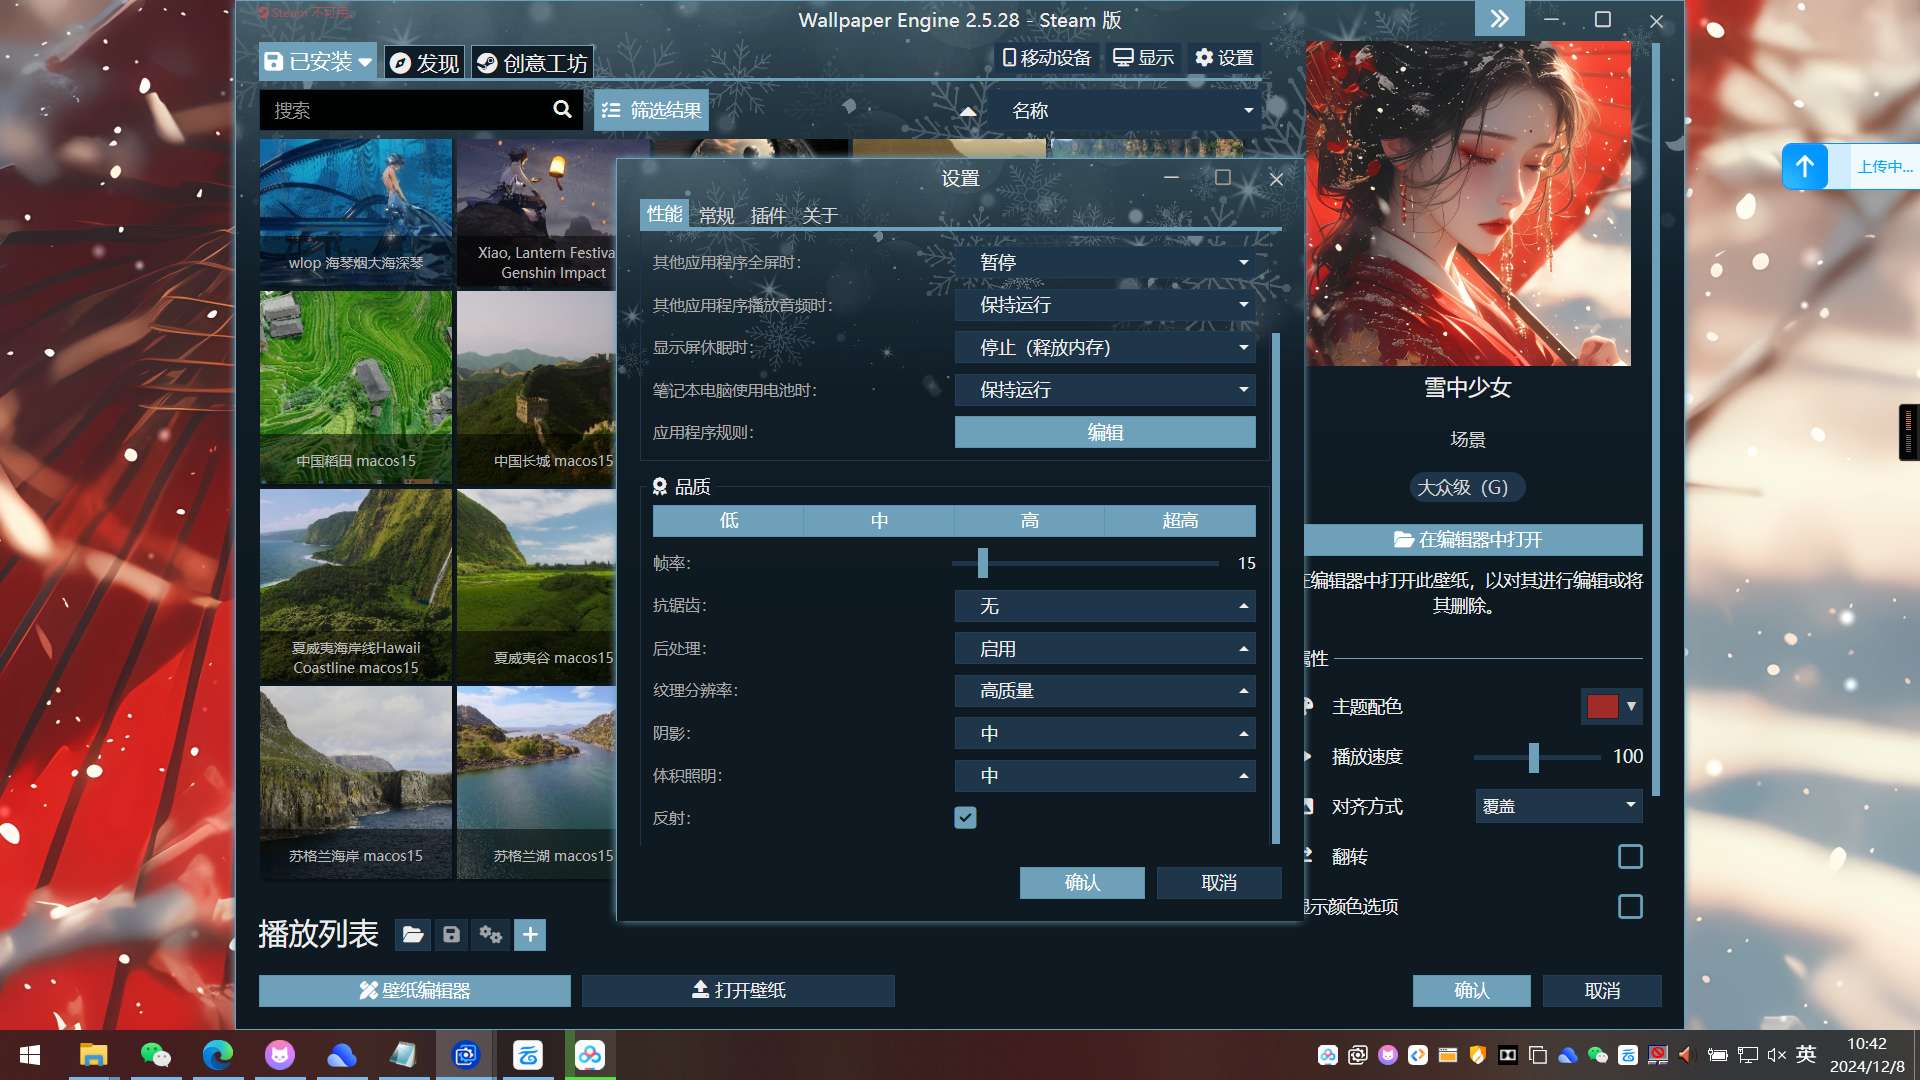
Task: Toggle 反射 reflection checkbox
Action: point(965,818)
